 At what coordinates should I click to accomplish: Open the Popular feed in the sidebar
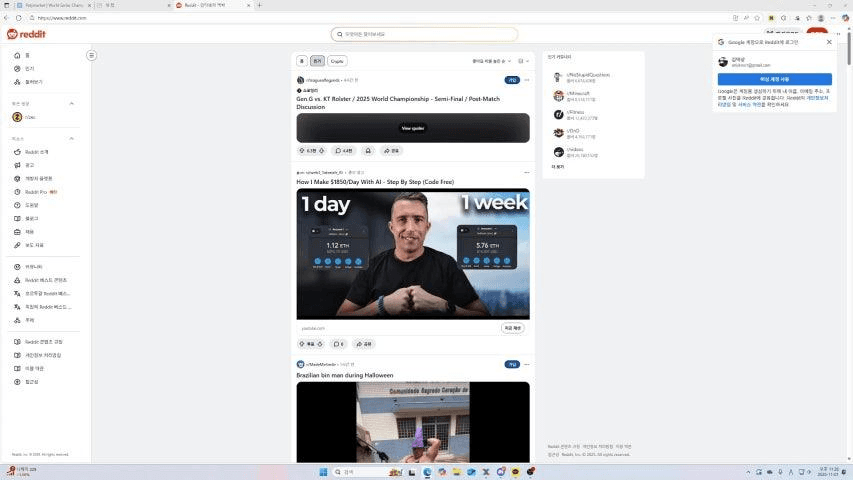tap(28, 68)
